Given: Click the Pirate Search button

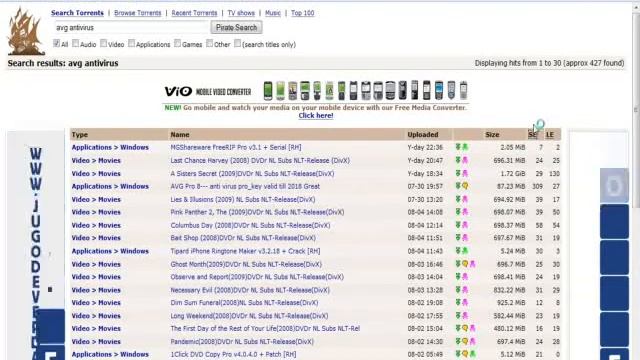Looking at the screenshot, I should coord(236,28).
